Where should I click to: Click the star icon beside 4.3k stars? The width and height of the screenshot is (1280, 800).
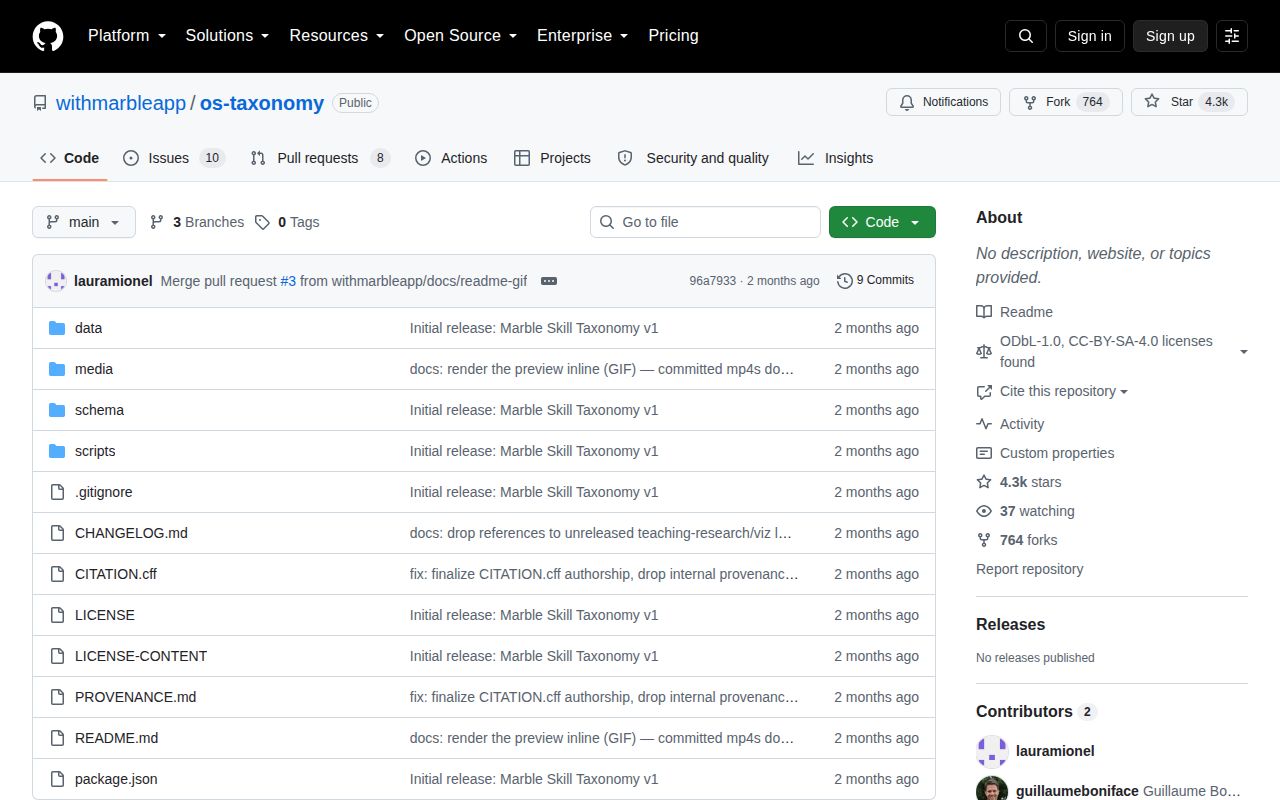point(984,482)
